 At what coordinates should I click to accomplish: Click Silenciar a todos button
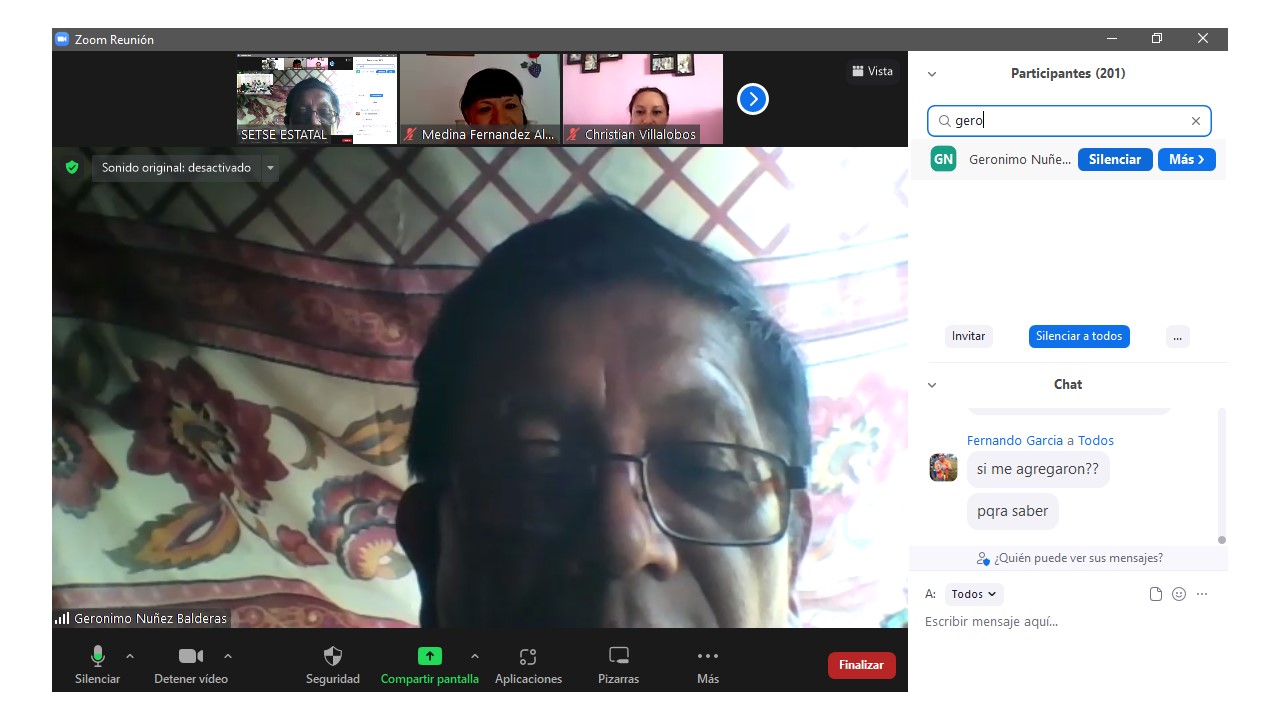click(1079, 336)
